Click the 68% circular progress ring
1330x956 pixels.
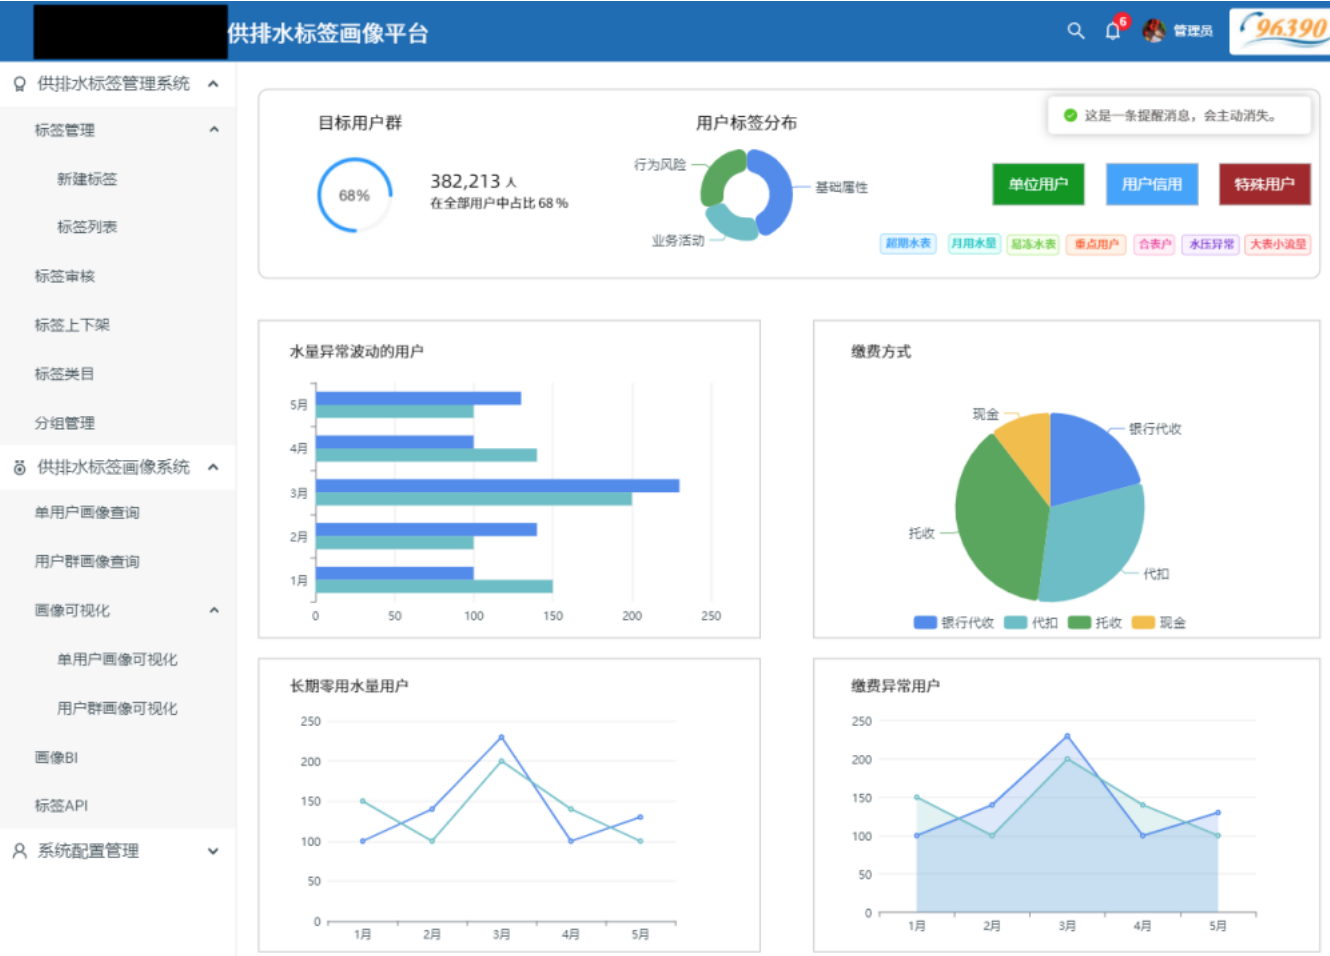click(354, 195)
